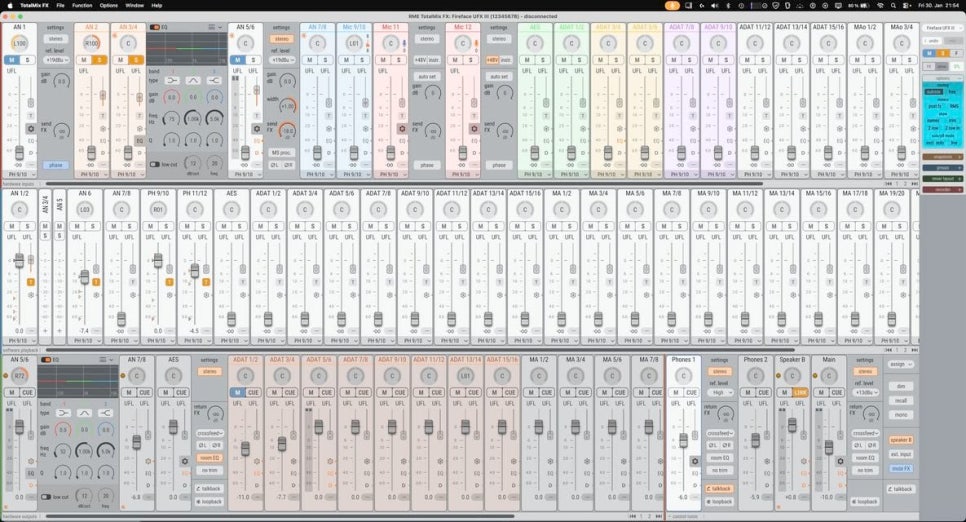966x522 pixels.
Task: Click the EQ icon on AN 3/4 channel
Action: (141, 140)
